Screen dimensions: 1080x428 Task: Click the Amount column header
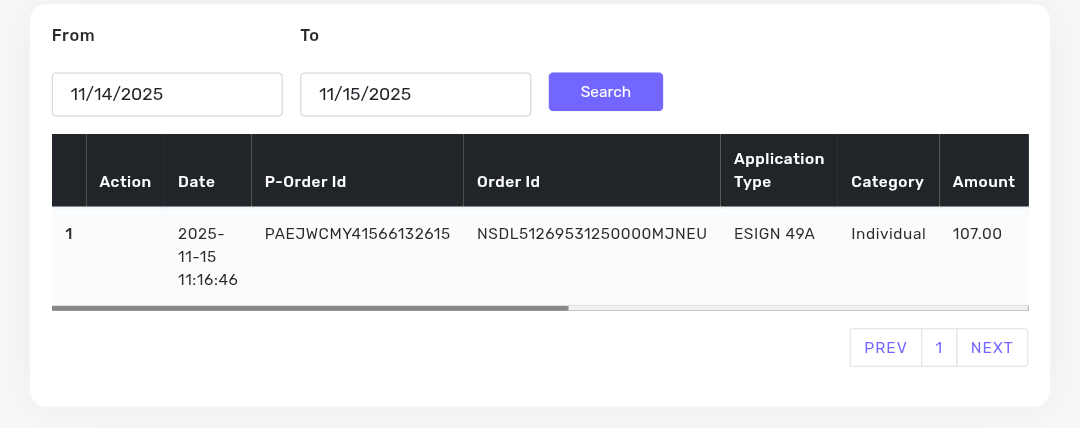coord(983,182)
